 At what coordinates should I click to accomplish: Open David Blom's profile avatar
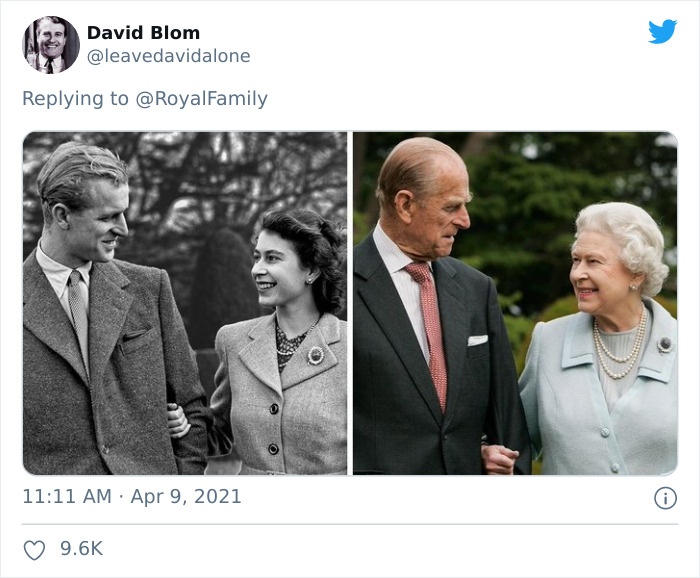(51, 45)
